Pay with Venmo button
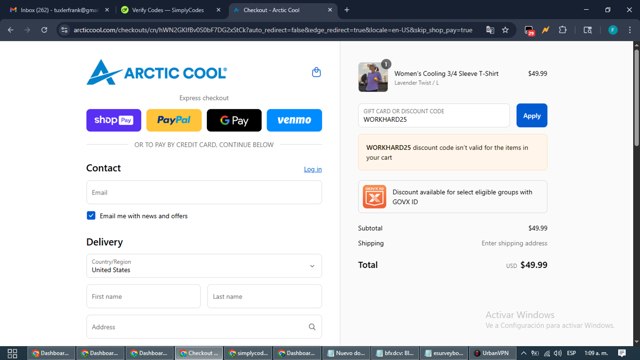Screen dimensions: 640x360 (294, 120)
